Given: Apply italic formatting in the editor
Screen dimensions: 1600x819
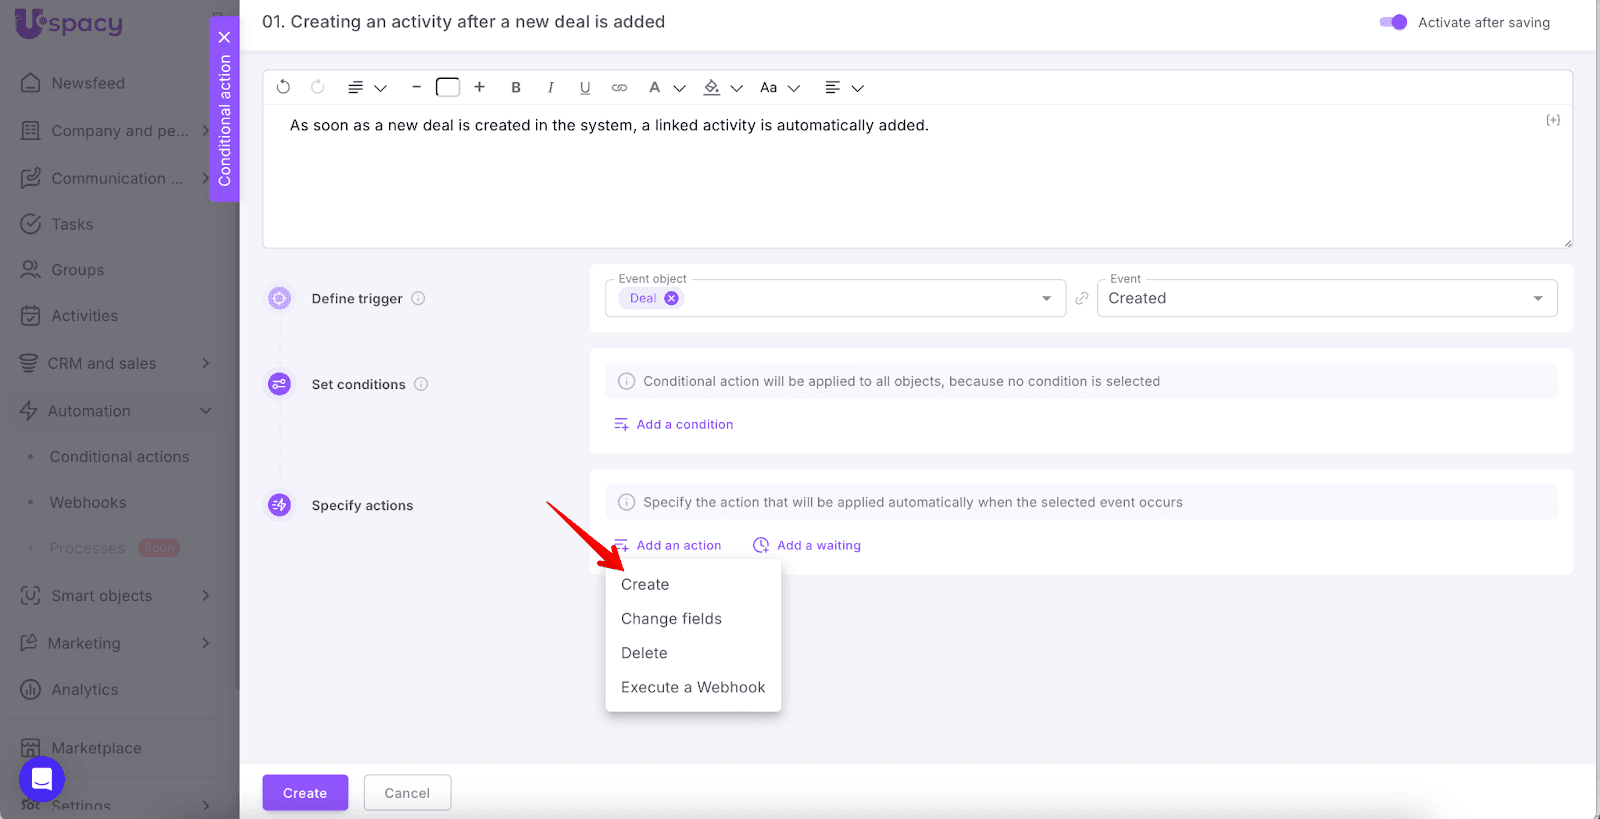Looking at the screenshot, I should coord(550,87).
